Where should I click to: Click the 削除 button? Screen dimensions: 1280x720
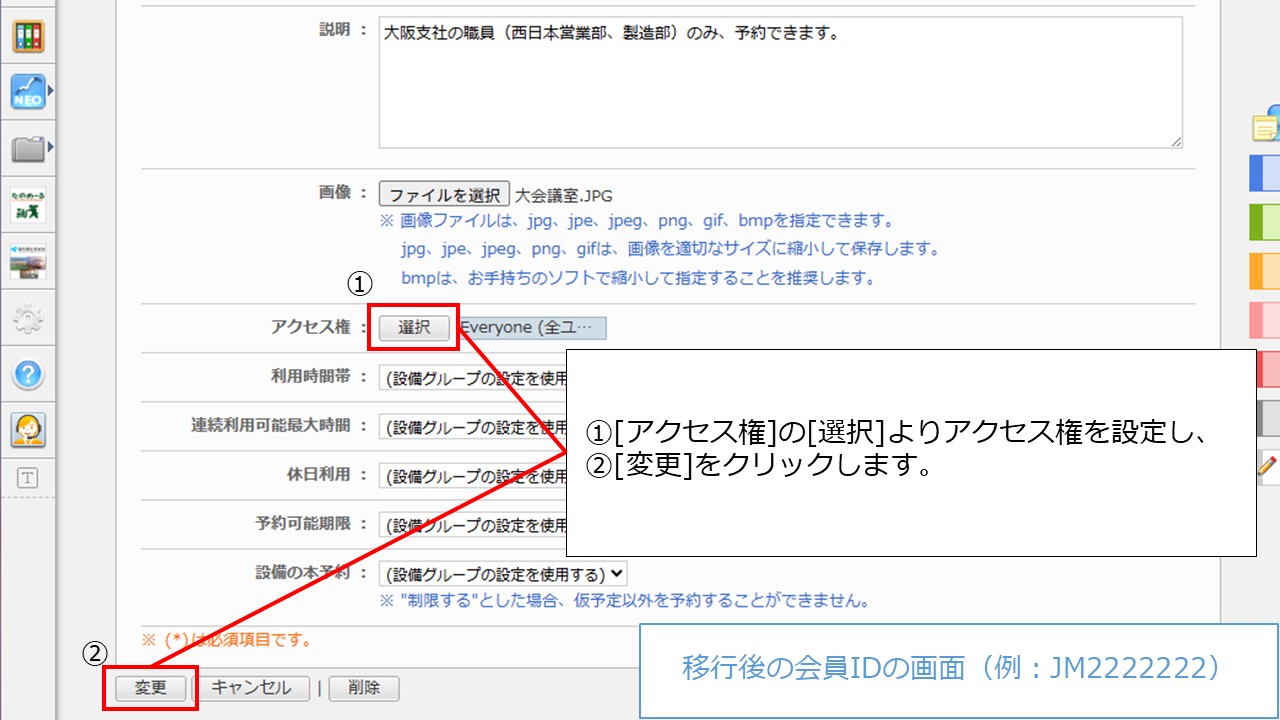coord(364,688)
